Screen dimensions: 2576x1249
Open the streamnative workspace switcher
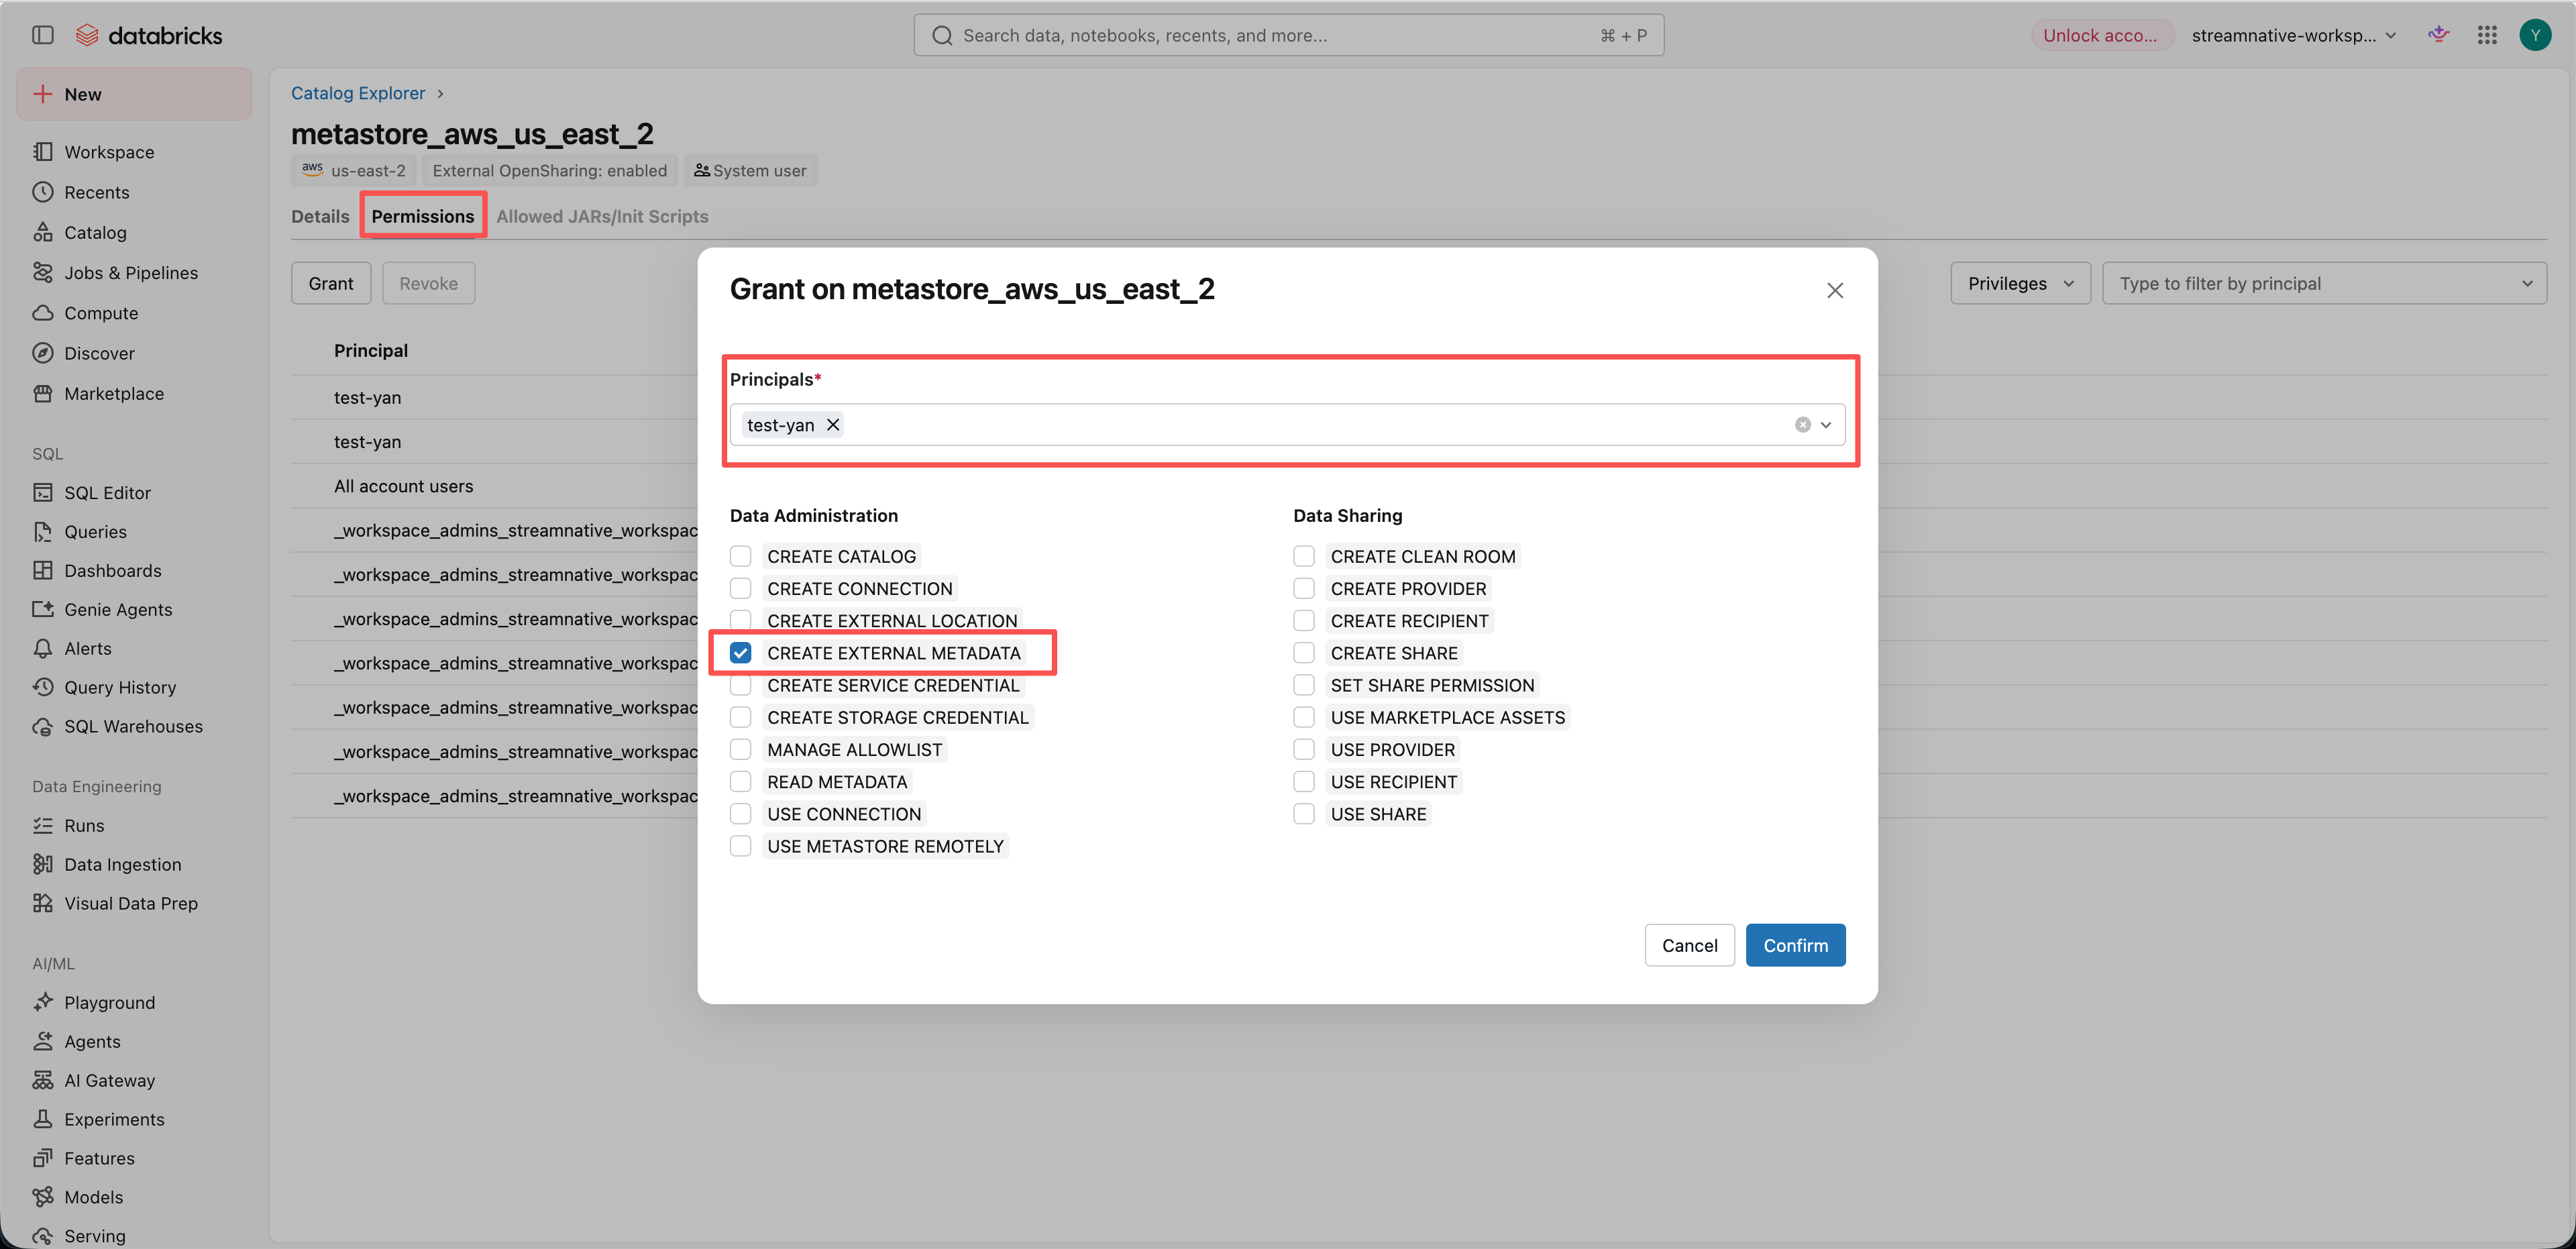tap(2293, 35)
